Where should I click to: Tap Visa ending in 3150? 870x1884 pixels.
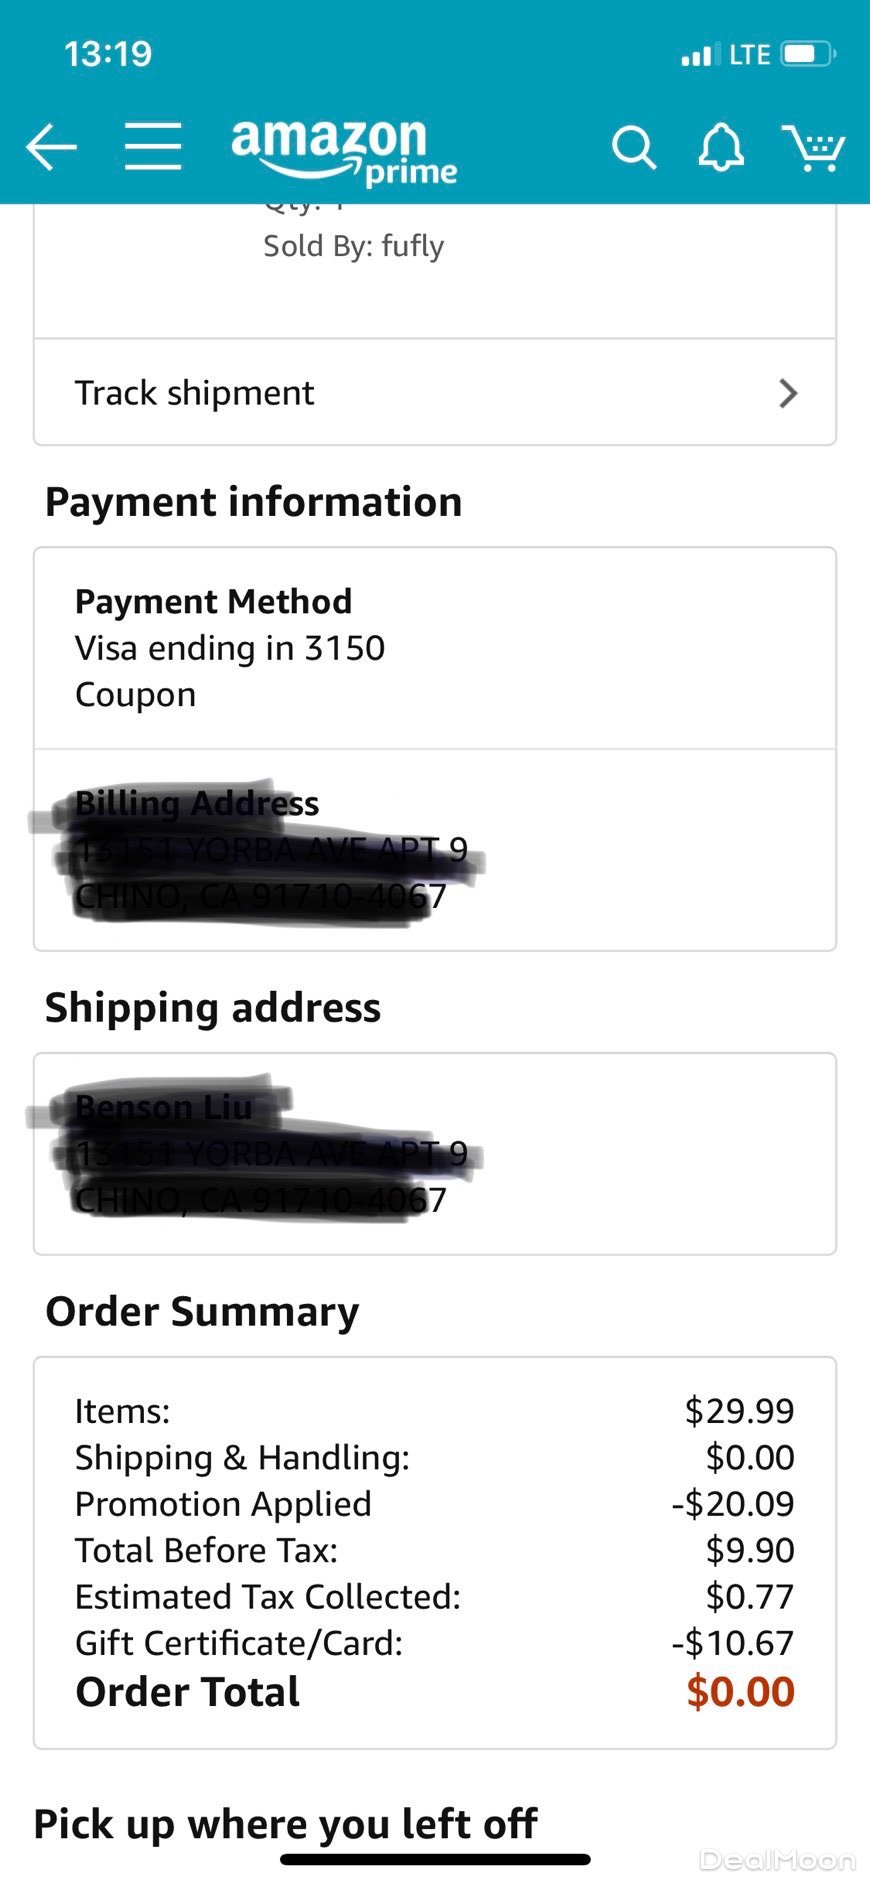coord(230,648)
